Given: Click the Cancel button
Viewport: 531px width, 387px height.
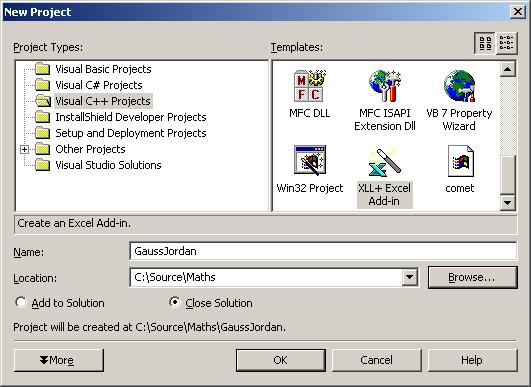Looking at the screenshot, I should pos(377,360).
